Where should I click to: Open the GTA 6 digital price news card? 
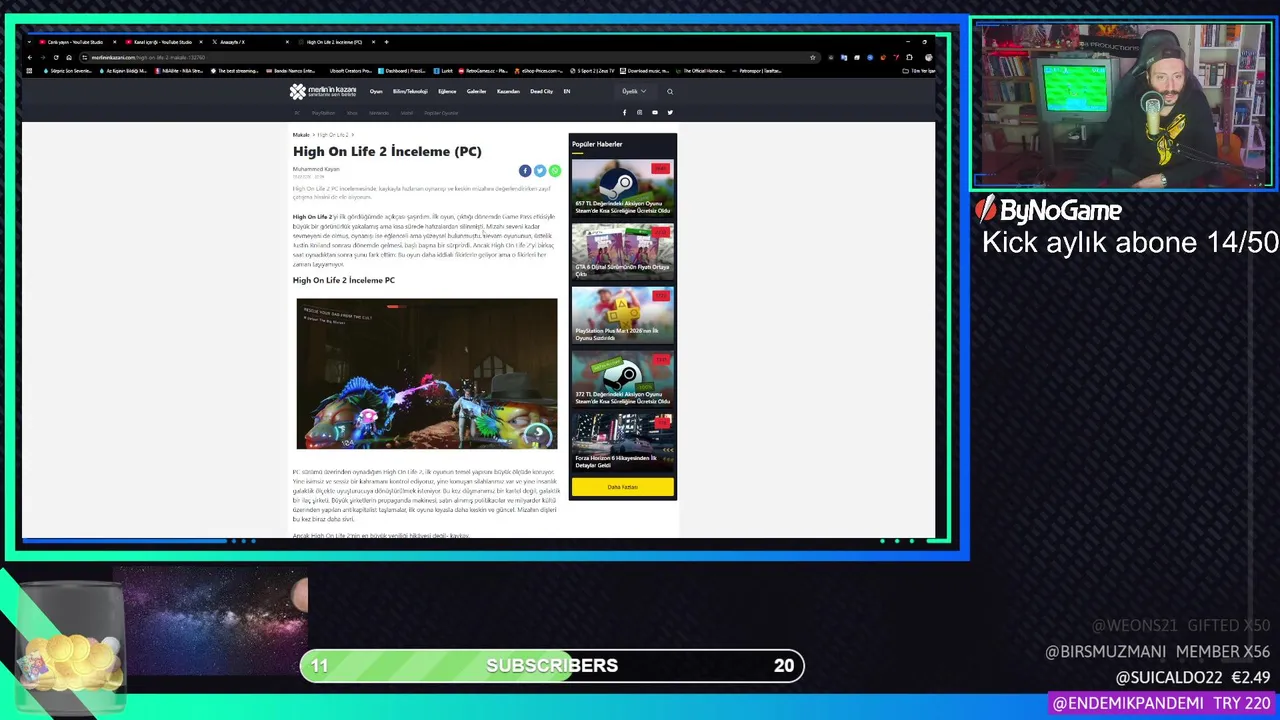pos(622,252)
